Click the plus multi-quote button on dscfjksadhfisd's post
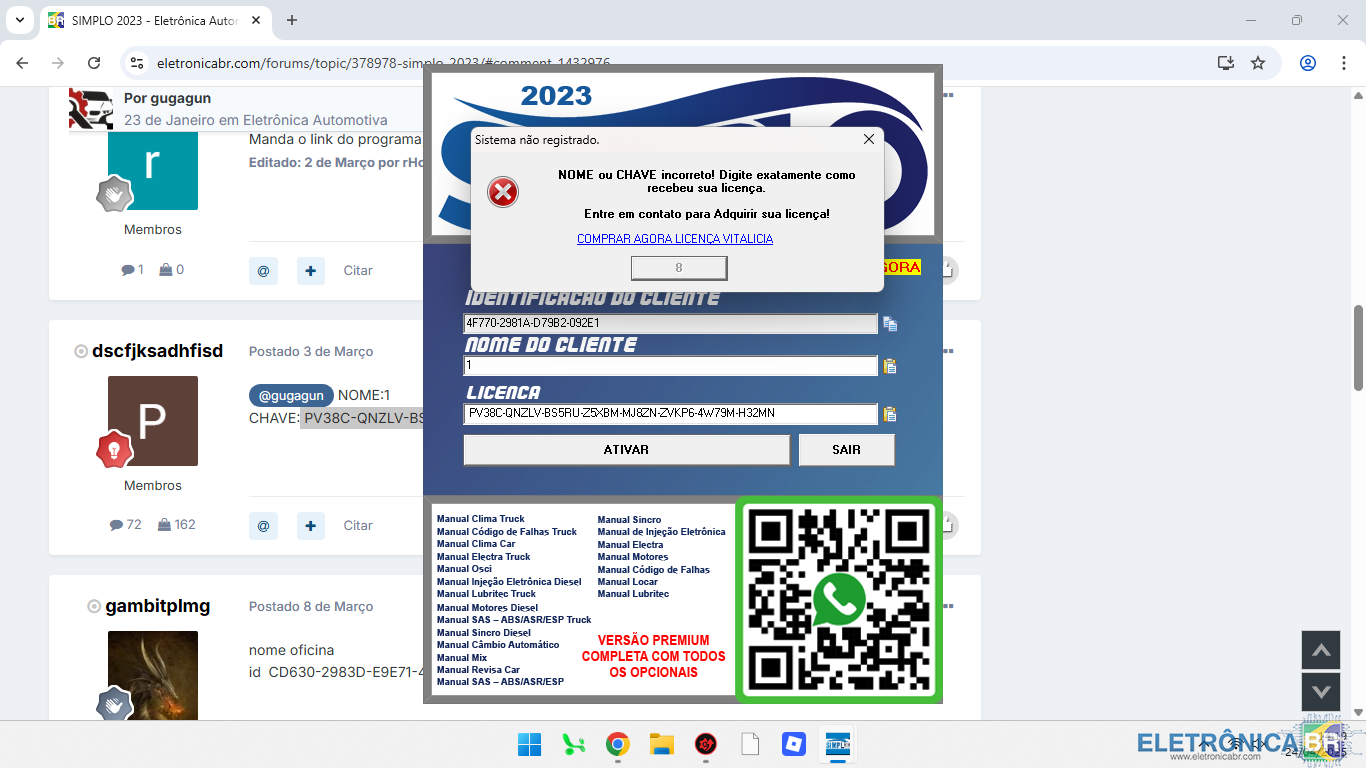The image size is (1366, 768). pos(311,525)
